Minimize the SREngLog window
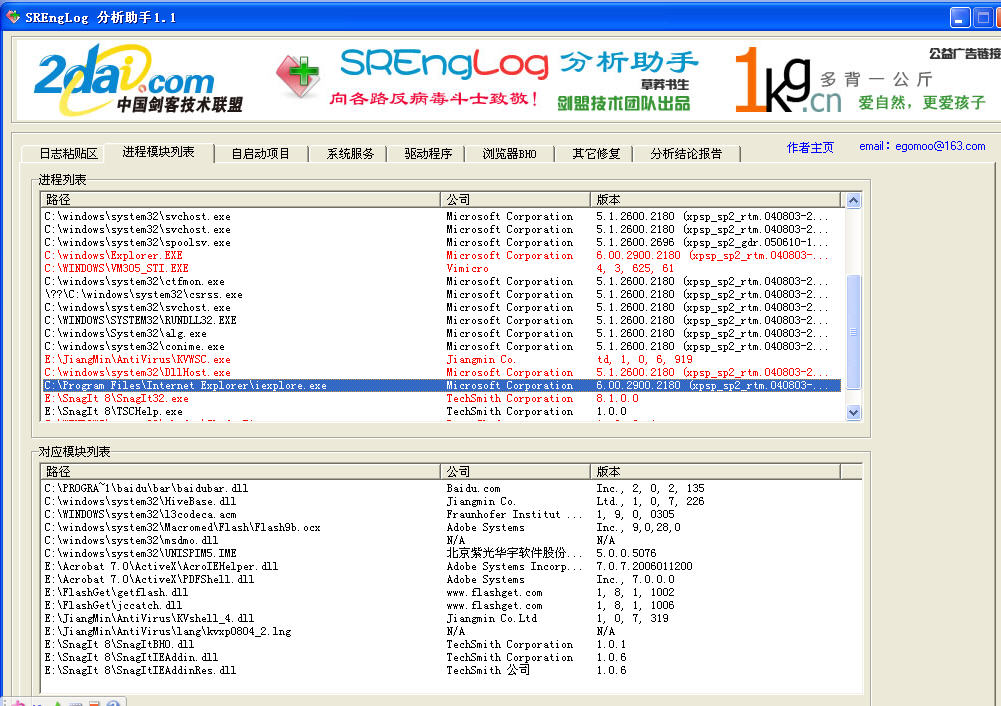1001x706 pixels. pyautogui.click(x=960, y=17)
